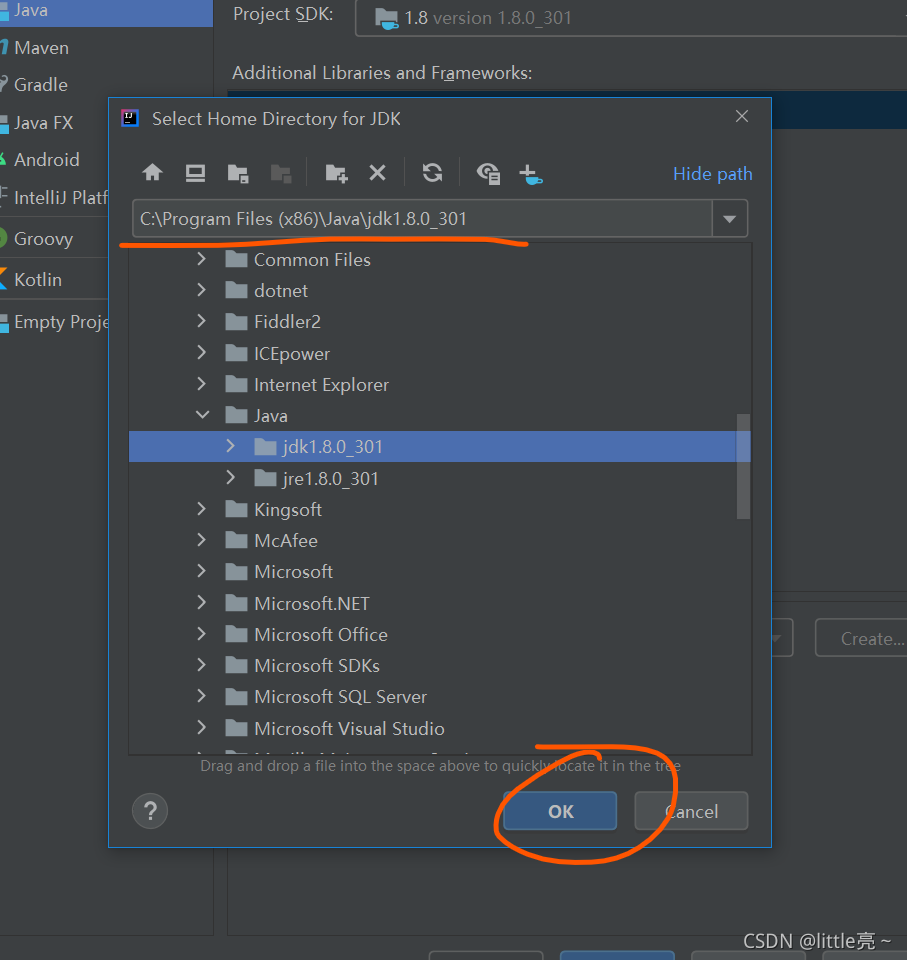Select the Microsoft SDKs folder
This screenshot has width=907, height=960.
[x=439, y=666]
